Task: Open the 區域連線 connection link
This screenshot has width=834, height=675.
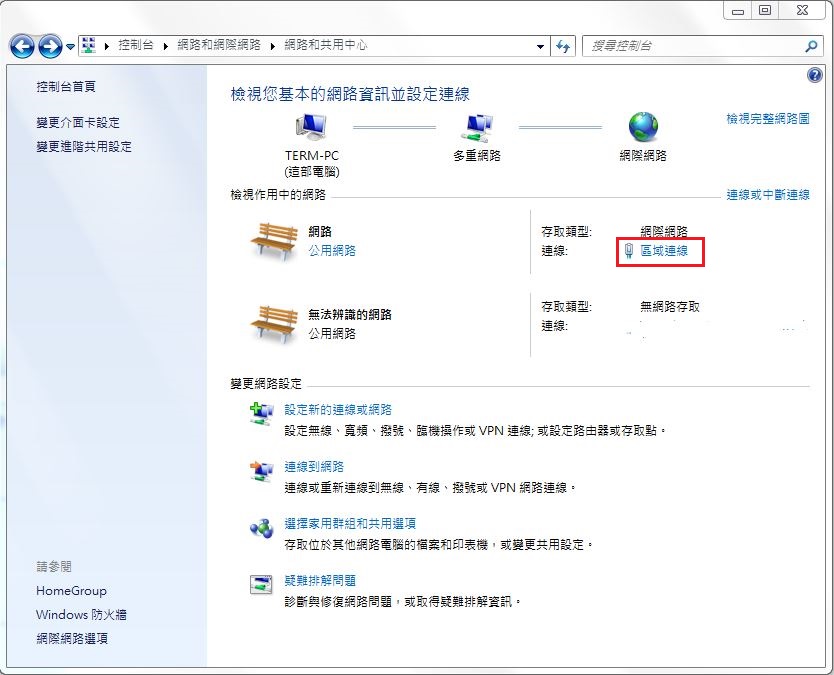Action: click(664, 251)
